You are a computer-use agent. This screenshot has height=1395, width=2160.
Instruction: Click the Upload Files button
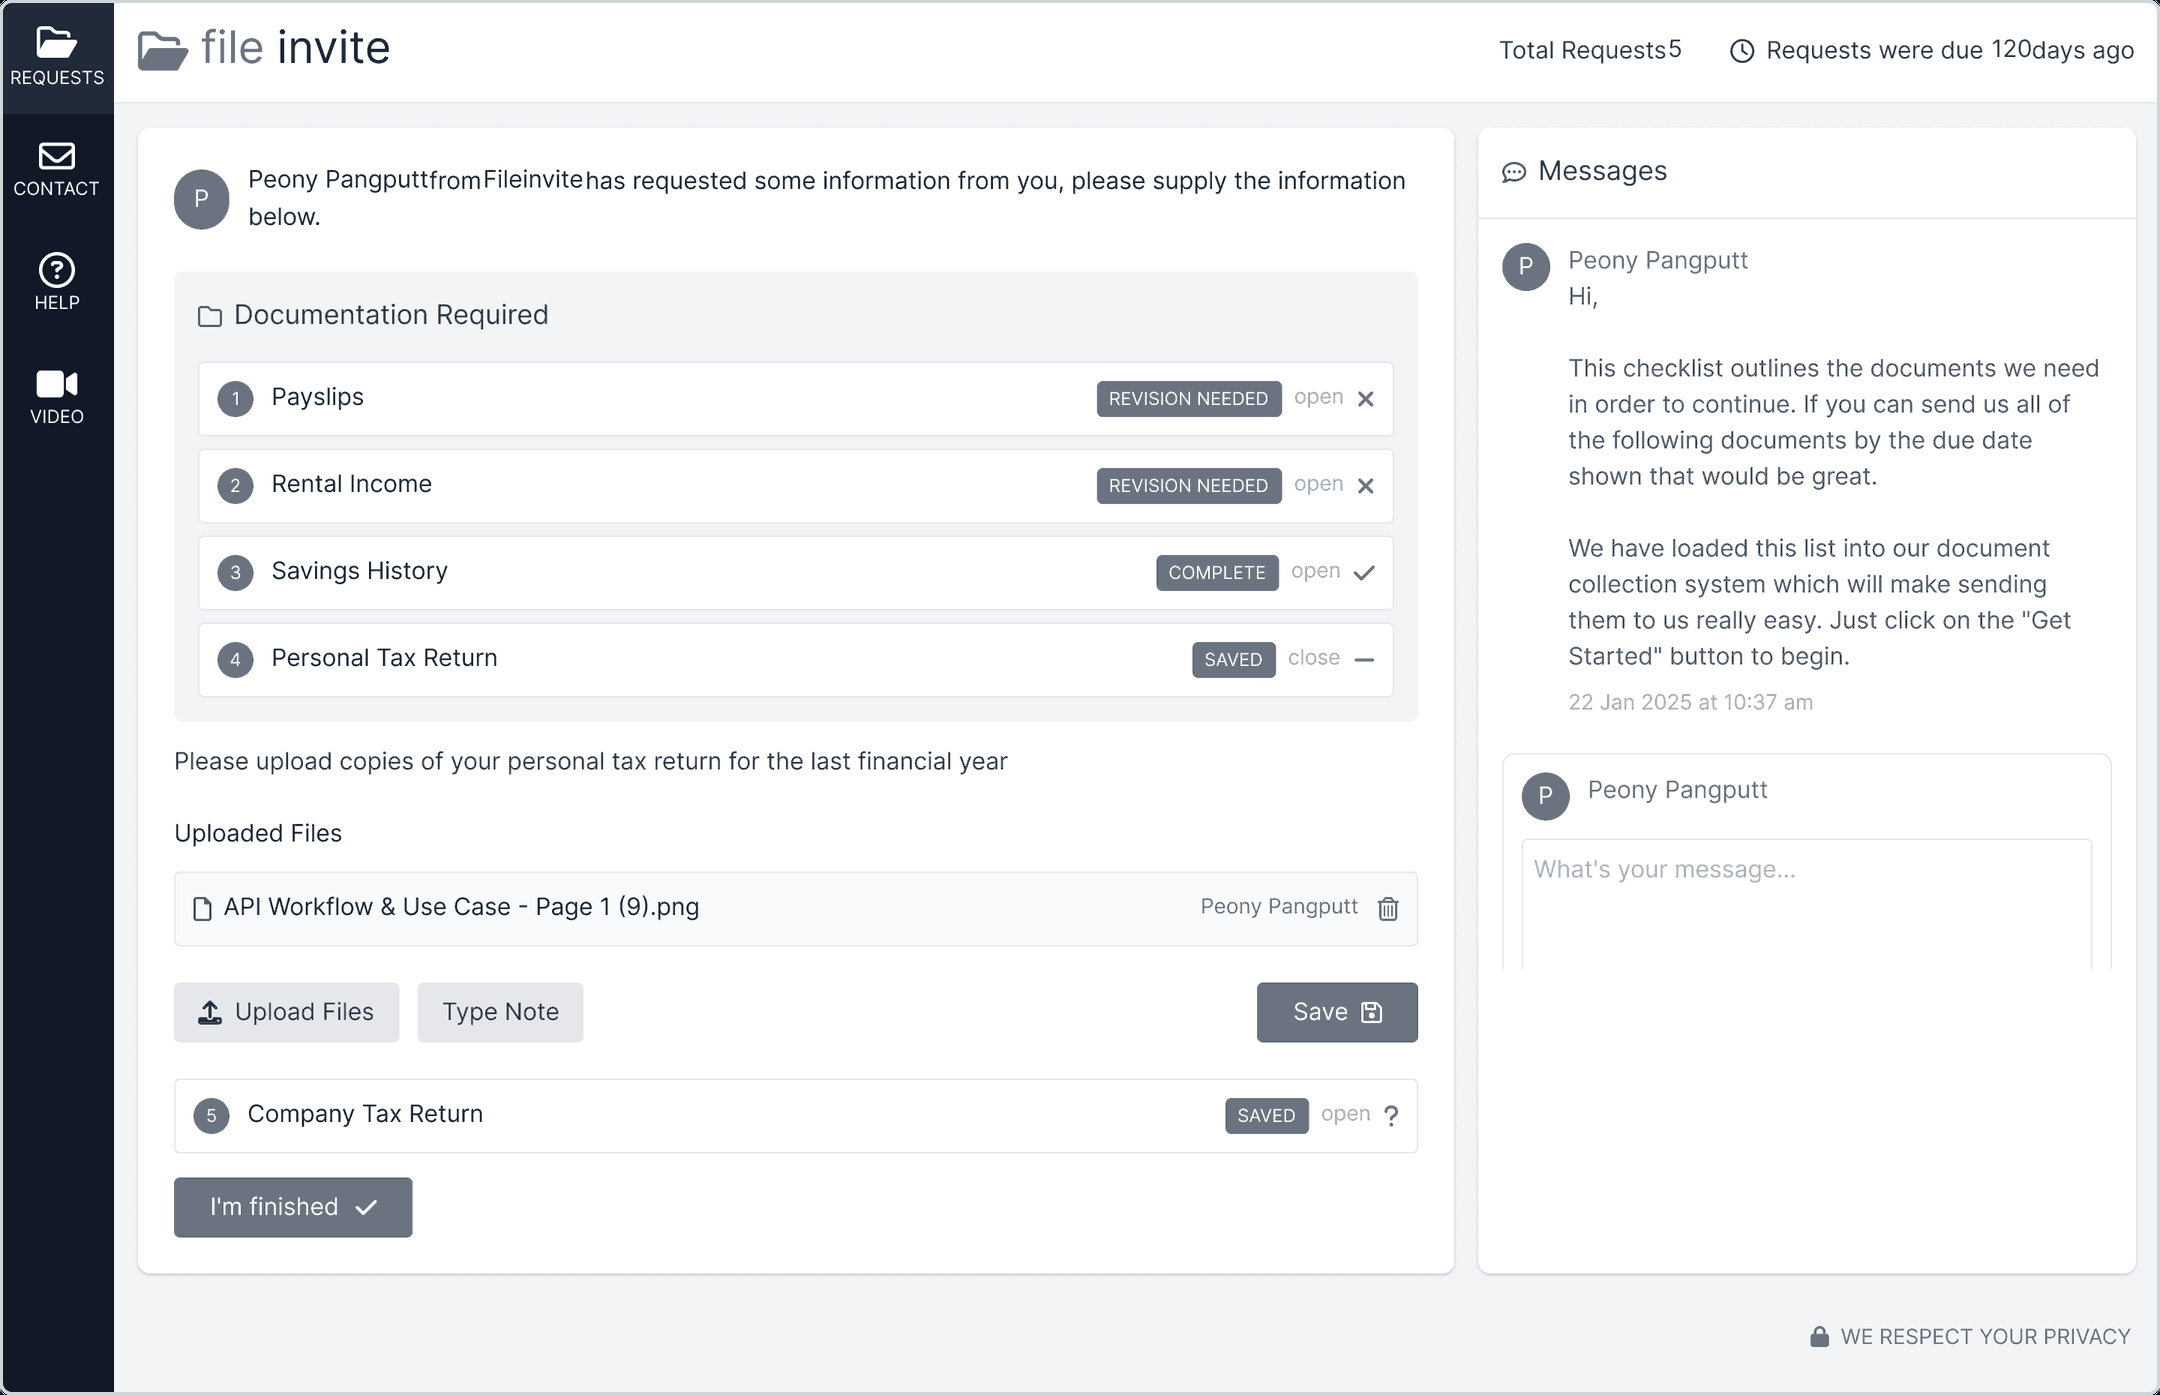286,1012
